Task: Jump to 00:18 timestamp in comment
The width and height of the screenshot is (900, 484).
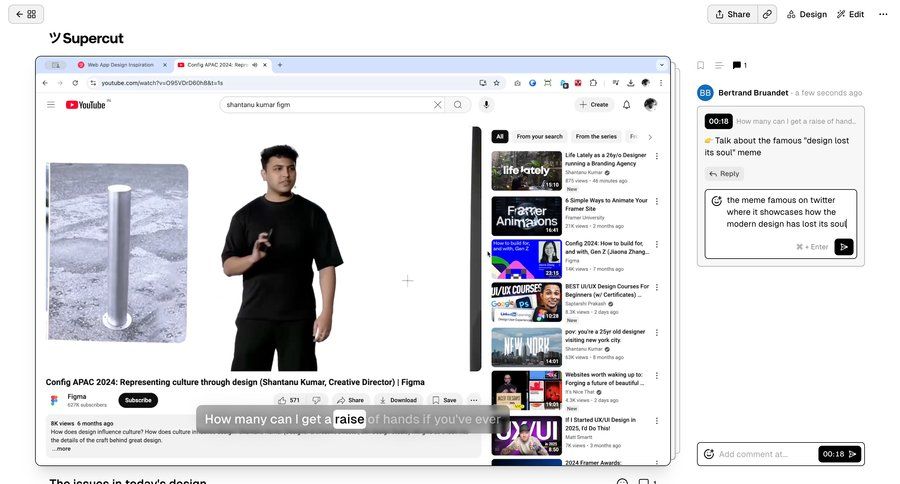Action: (718, 121)
